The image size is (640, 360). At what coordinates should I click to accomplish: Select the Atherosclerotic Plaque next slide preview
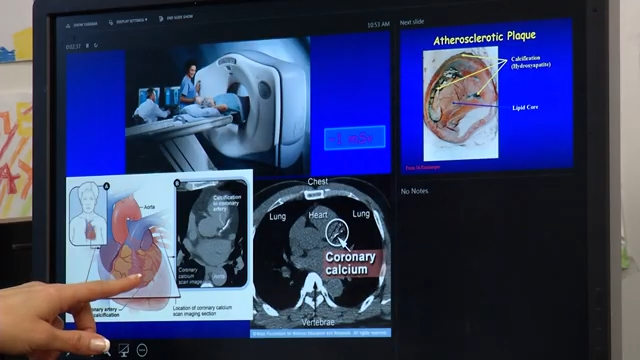pos(487,97)
